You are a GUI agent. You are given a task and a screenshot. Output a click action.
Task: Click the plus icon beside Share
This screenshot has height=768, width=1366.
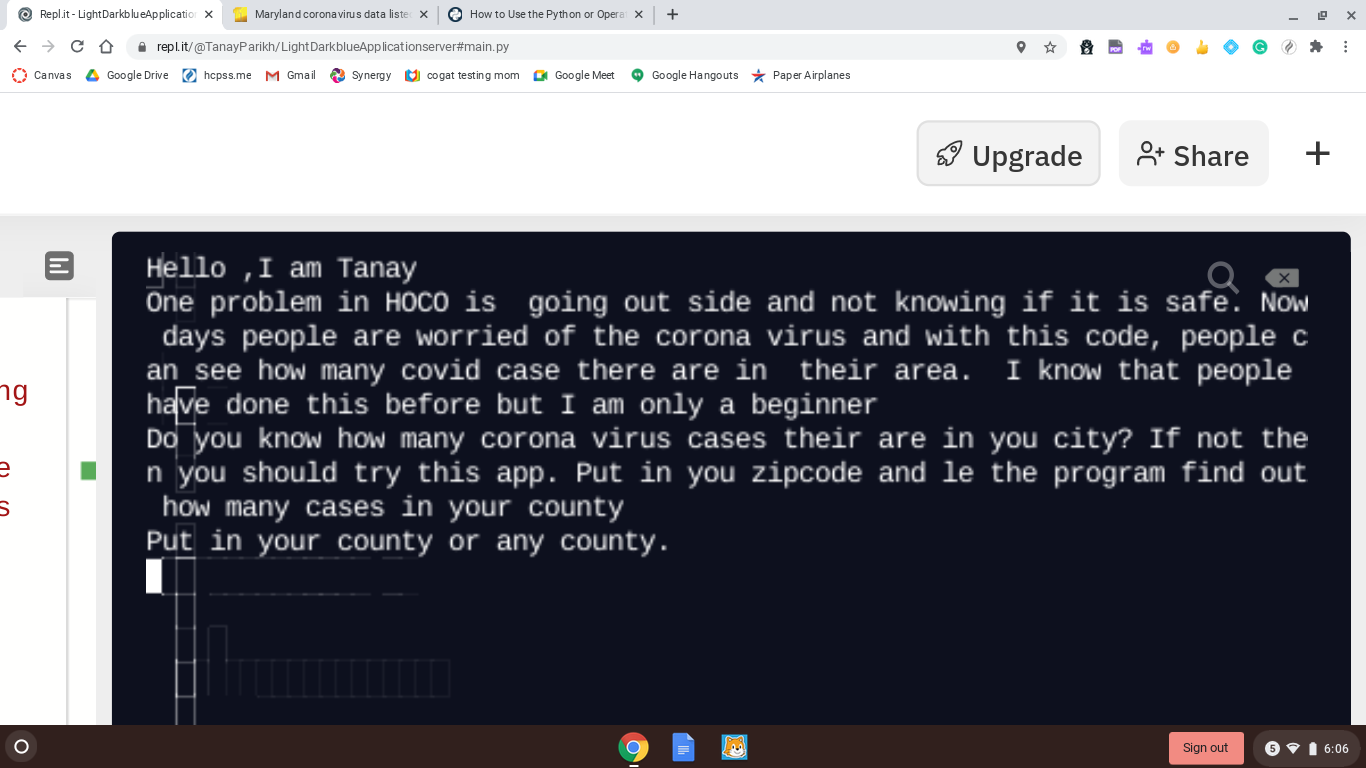pyautogui.click(x=1318, y=153)
